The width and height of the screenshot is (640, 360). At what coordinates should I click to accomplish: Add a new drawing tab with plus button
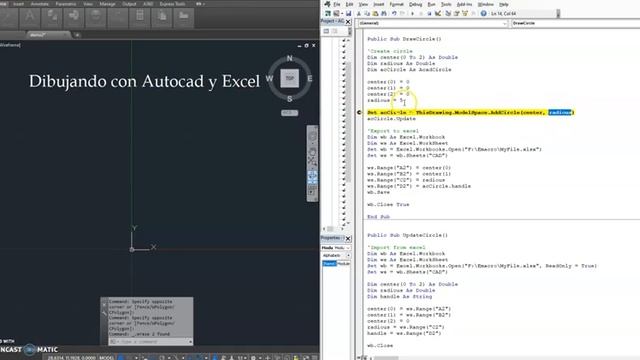pos(77,35)
